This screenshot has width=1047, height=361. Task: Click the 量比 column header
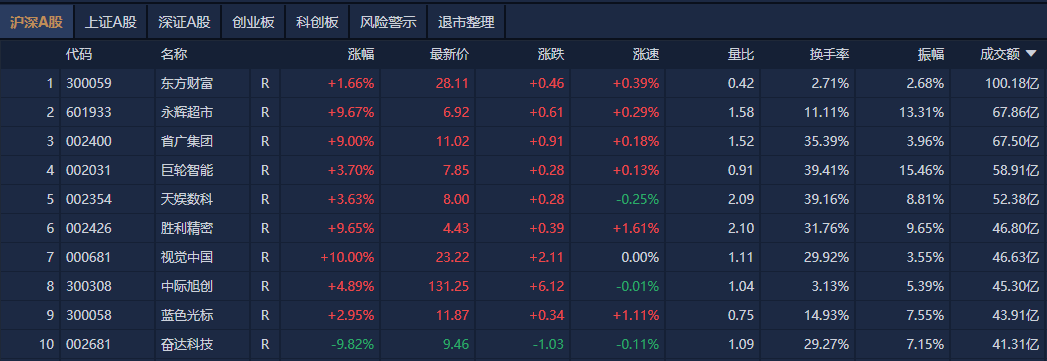[741, 55]
